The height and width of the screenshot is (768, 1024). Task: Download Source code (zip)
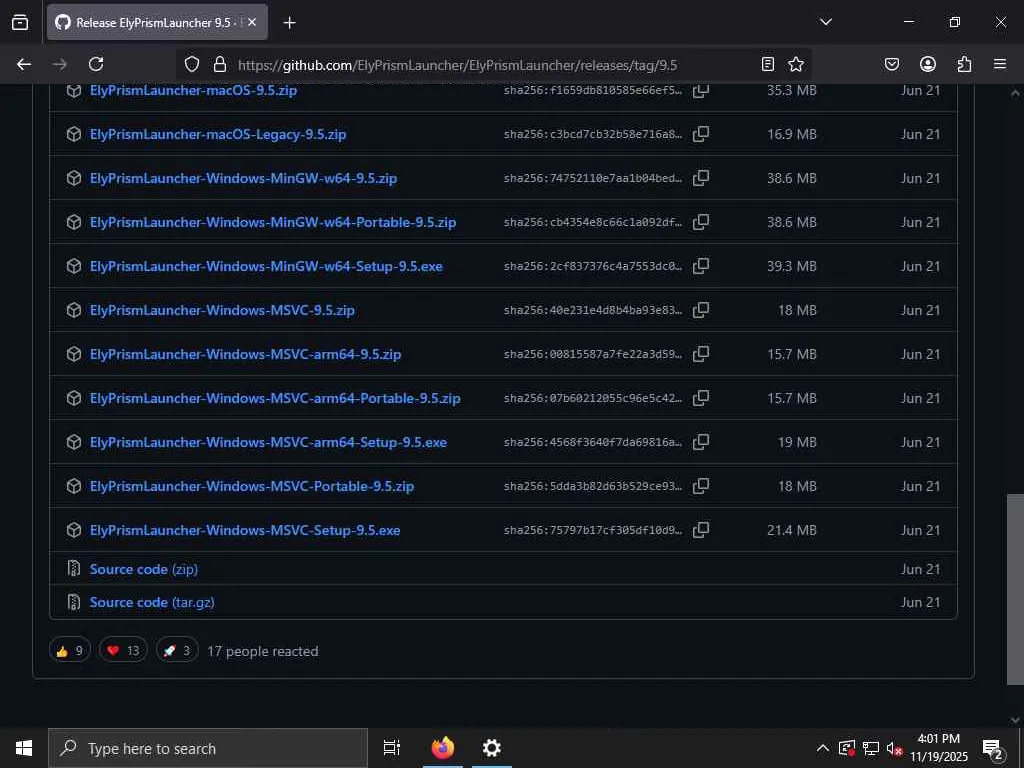point(144,569)
